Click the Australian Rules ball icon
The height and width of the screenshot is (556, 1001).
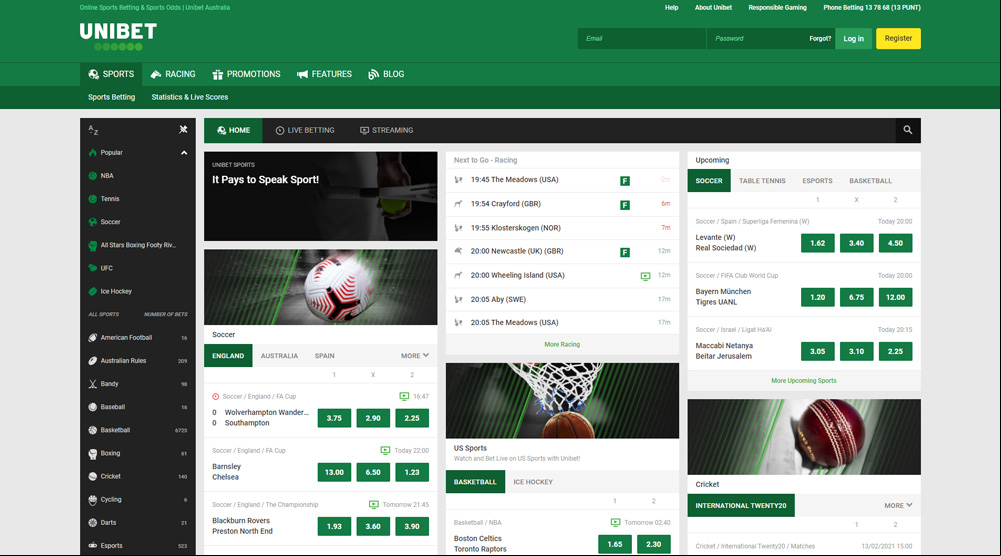(93, 361)
